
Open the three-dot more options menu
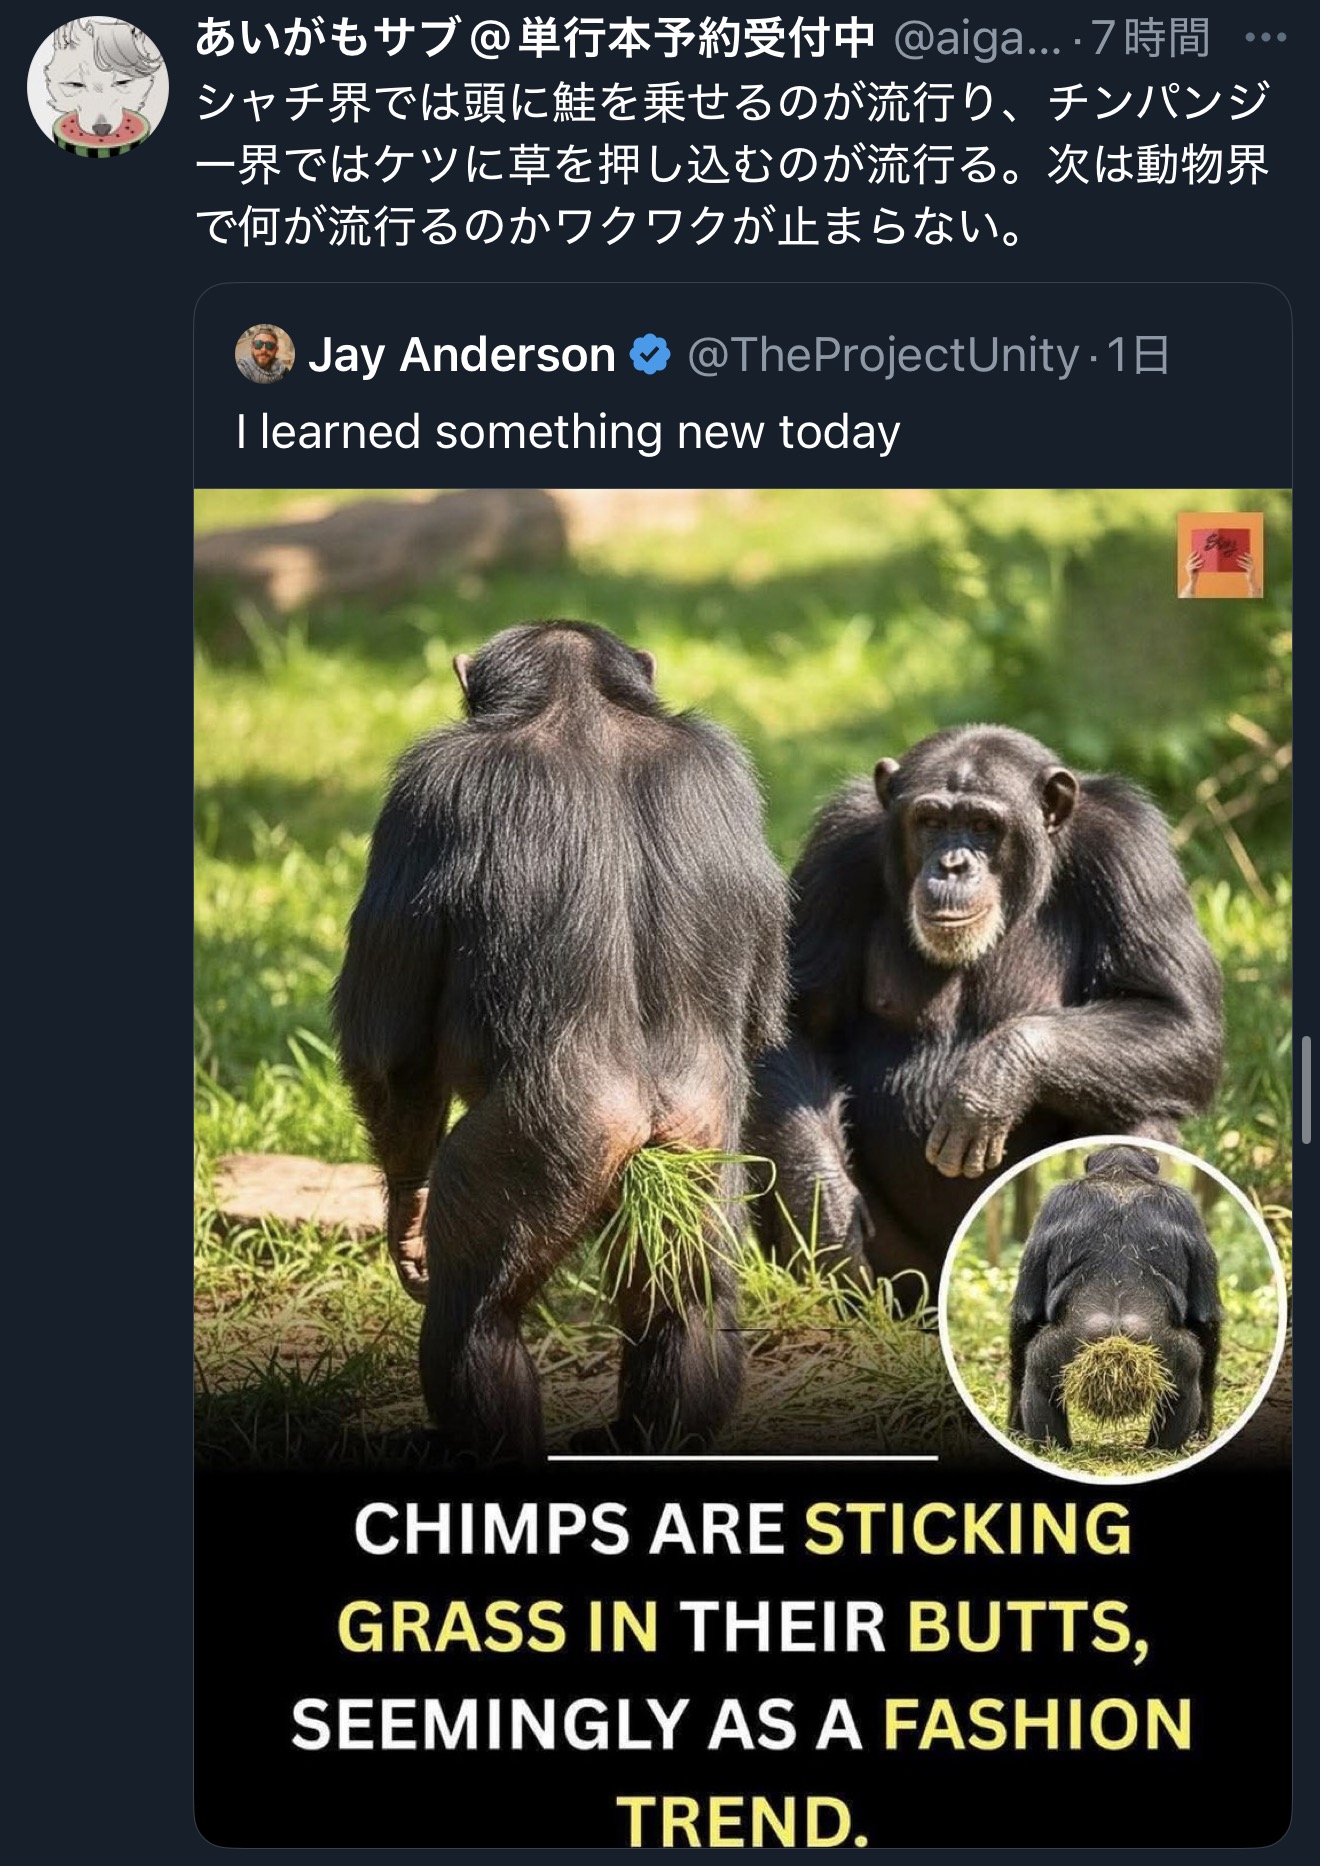coord(1265,38)
